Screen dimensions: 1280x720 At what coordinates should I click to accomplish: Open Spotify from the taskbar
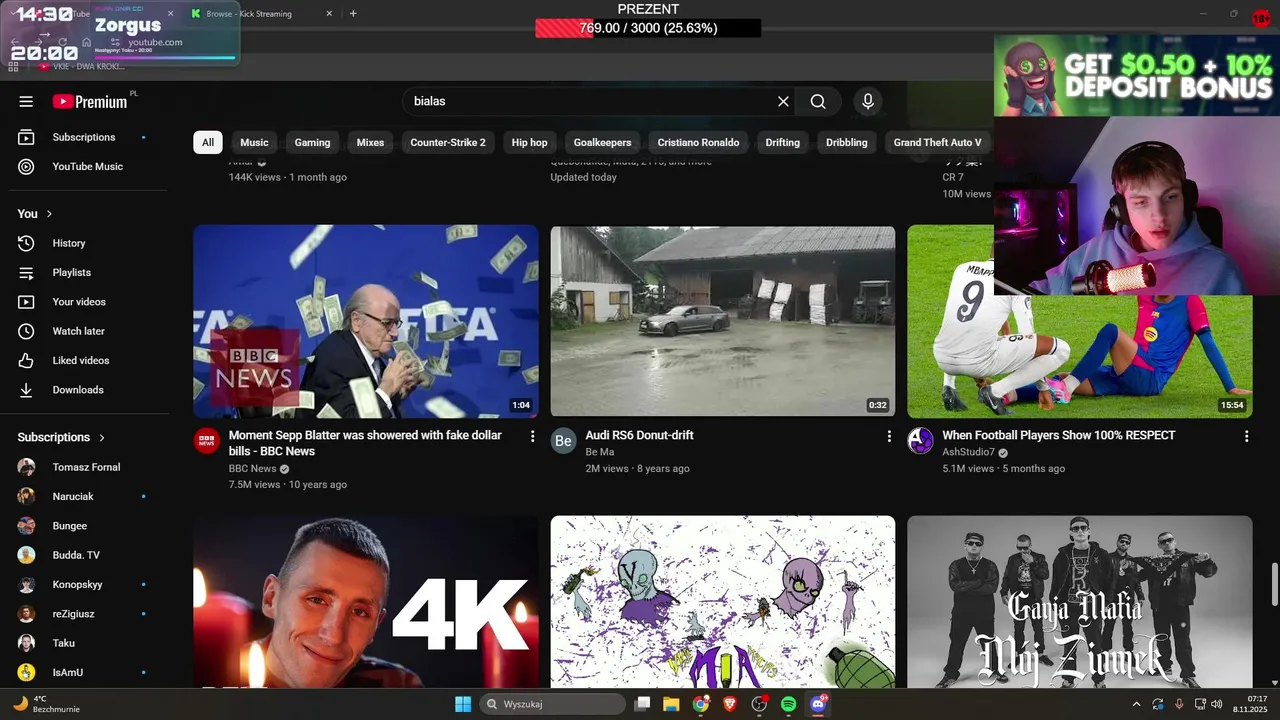click(788, 704)
